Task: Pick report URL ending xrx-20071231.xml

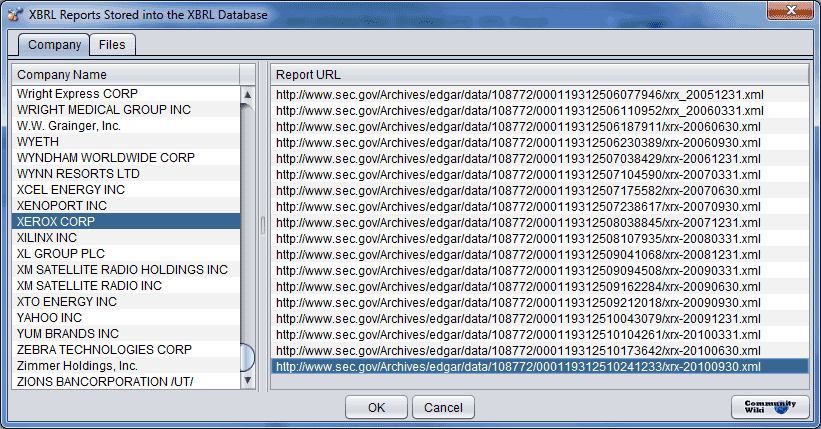Action: click(x=540, y=223)
